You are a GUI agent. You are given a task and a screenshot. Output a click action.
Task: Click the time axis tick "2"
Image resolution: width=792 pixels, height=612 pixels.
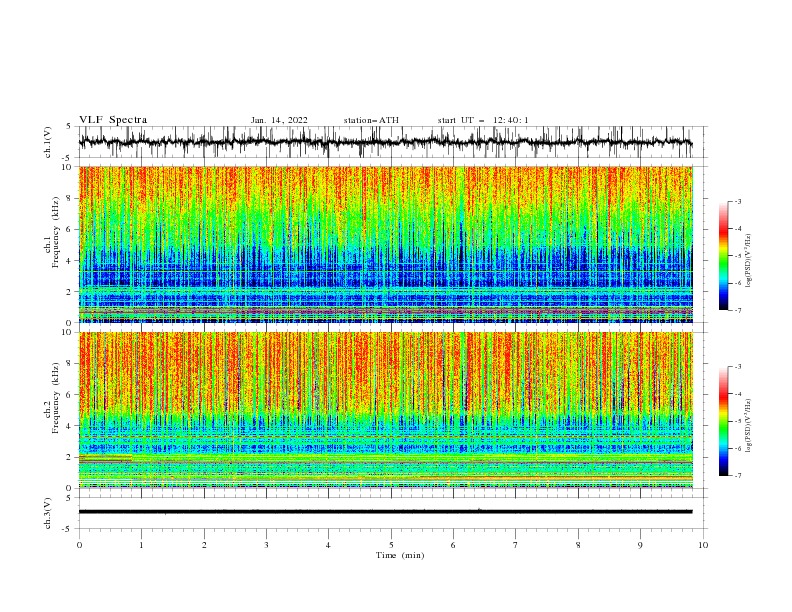point(204,545)
